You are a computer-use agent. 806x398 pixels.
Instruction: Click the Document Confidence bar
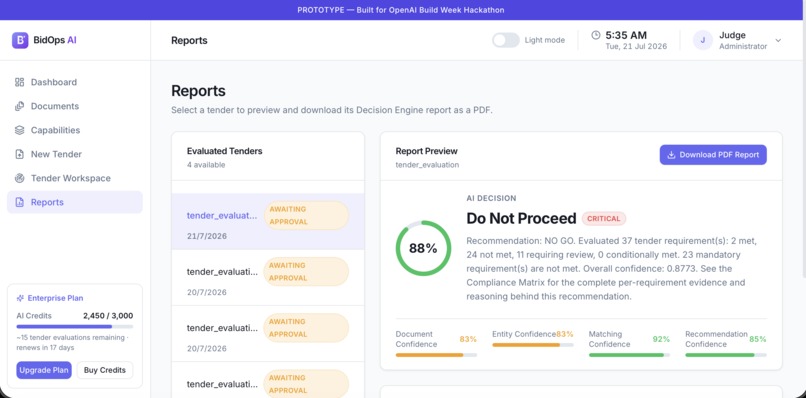[436, 355]
